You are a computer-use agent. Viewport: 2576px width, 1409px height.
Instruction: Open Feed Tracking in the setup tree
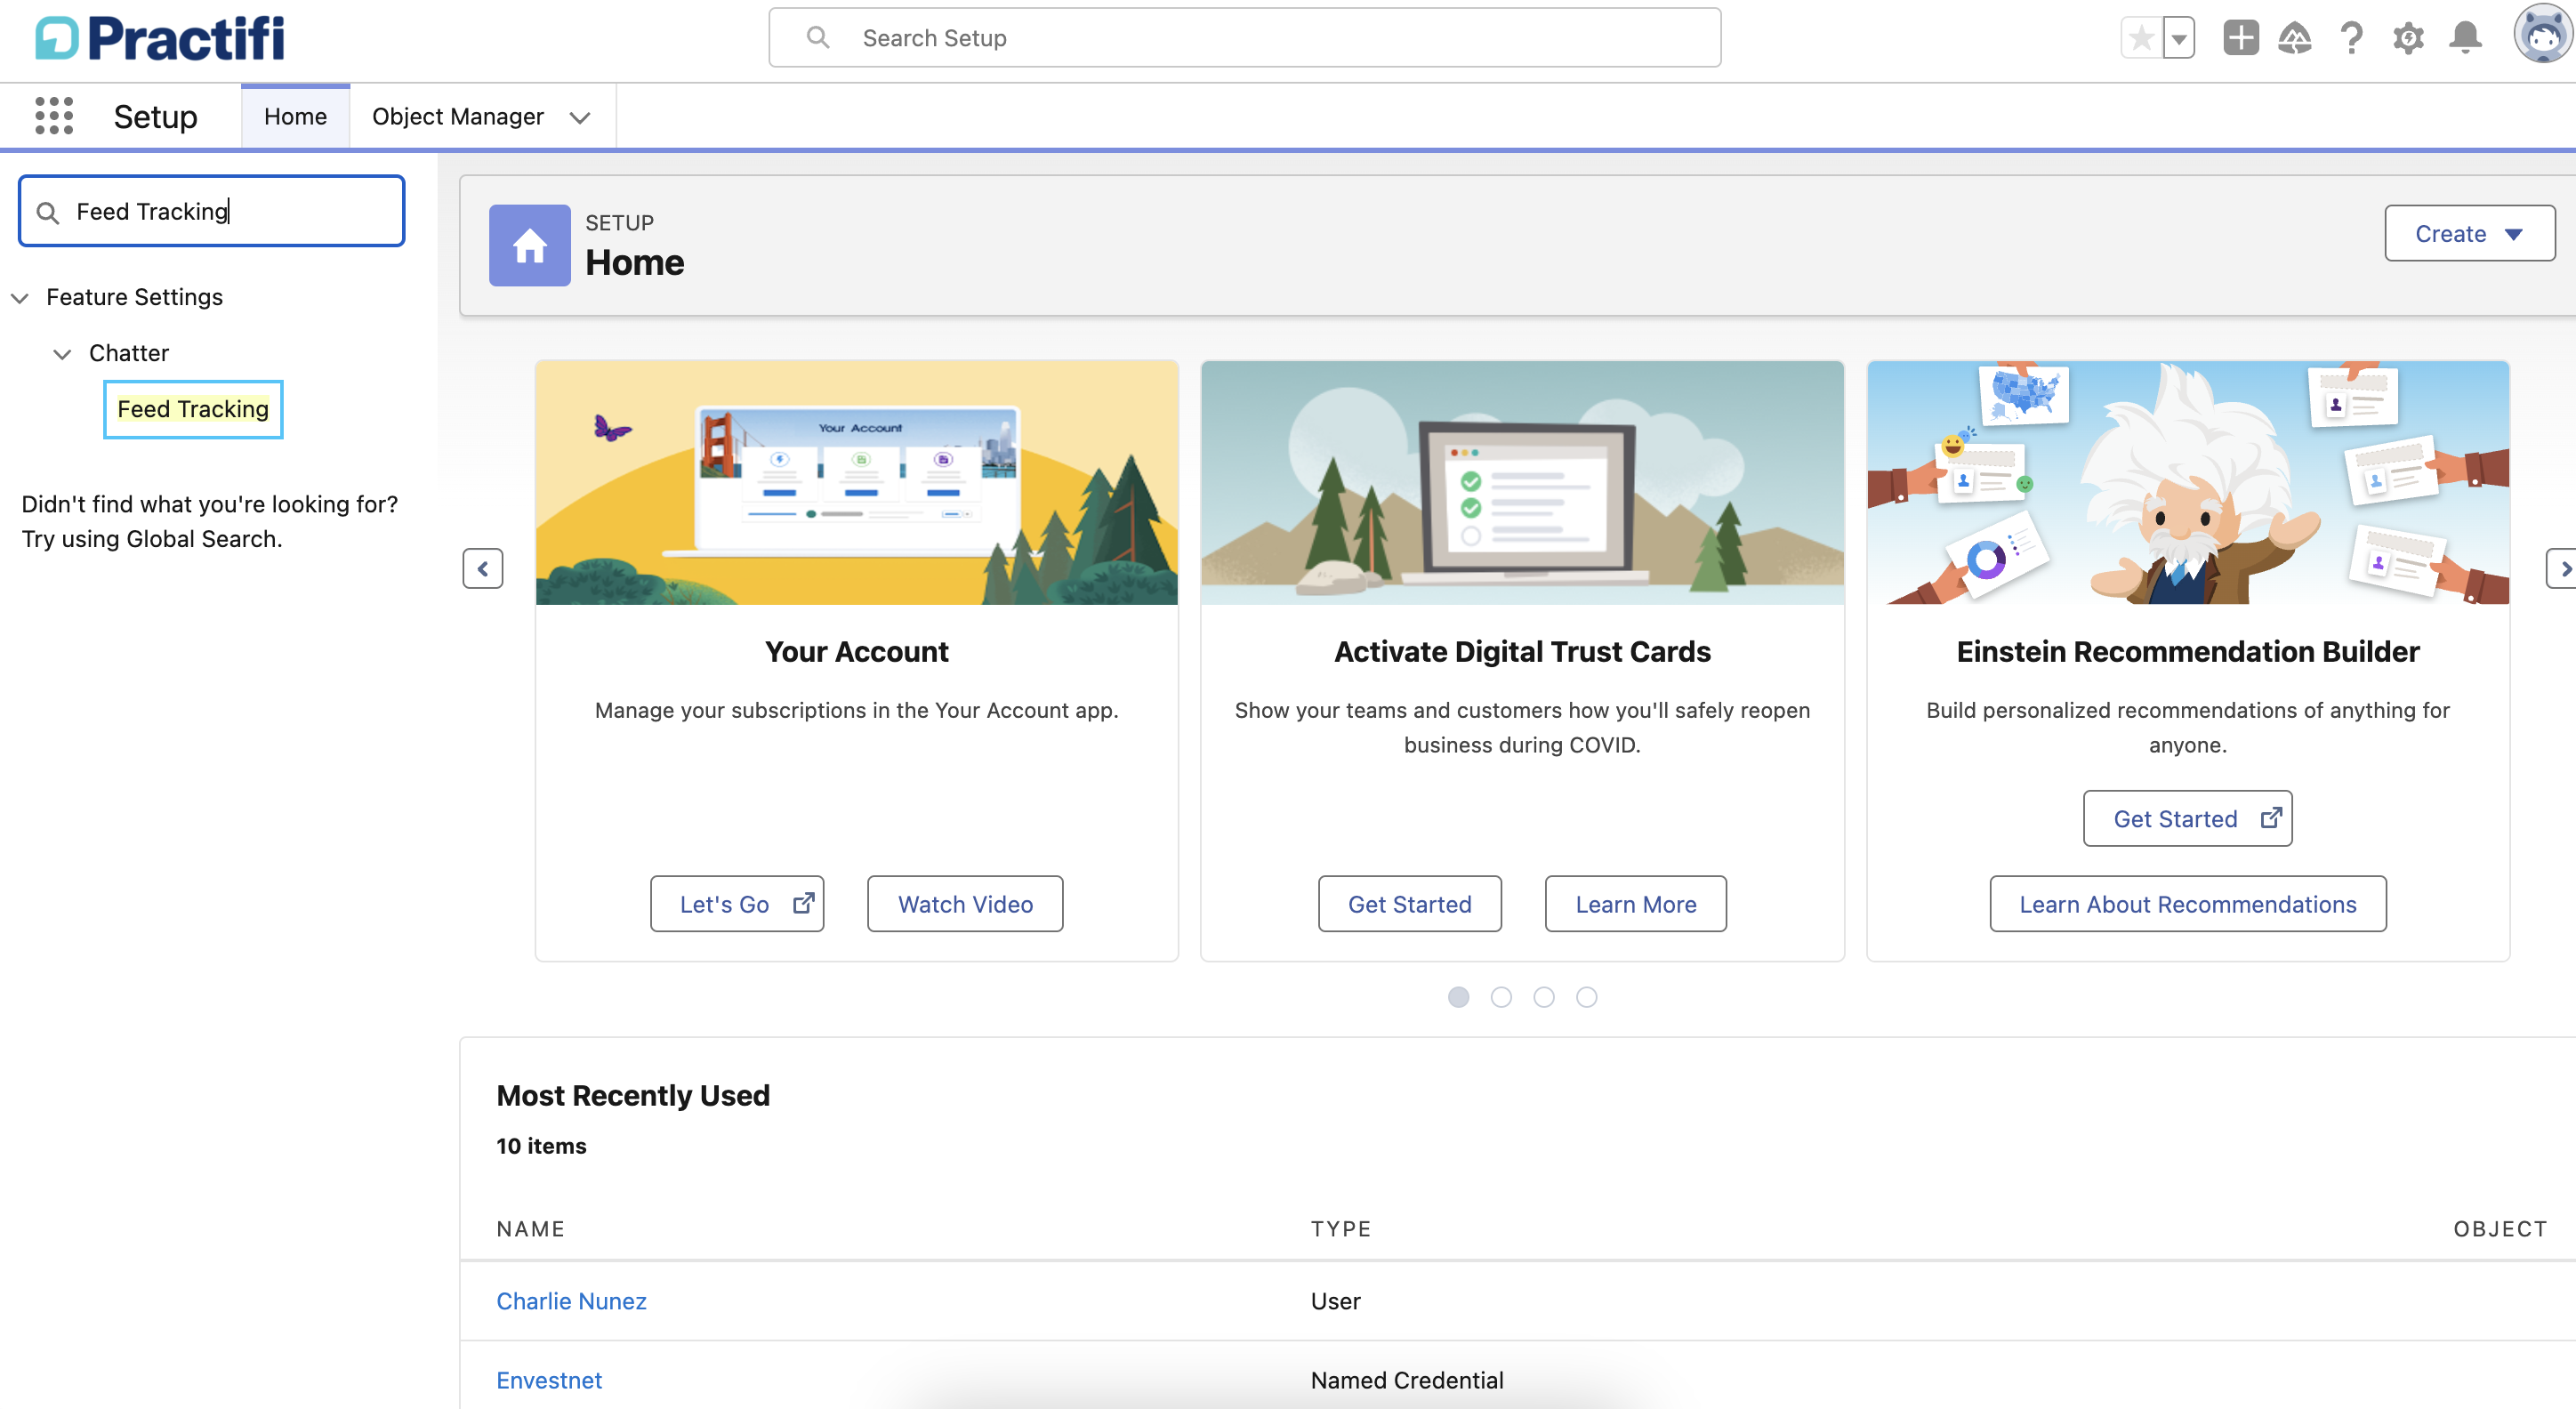click(193, 409)
